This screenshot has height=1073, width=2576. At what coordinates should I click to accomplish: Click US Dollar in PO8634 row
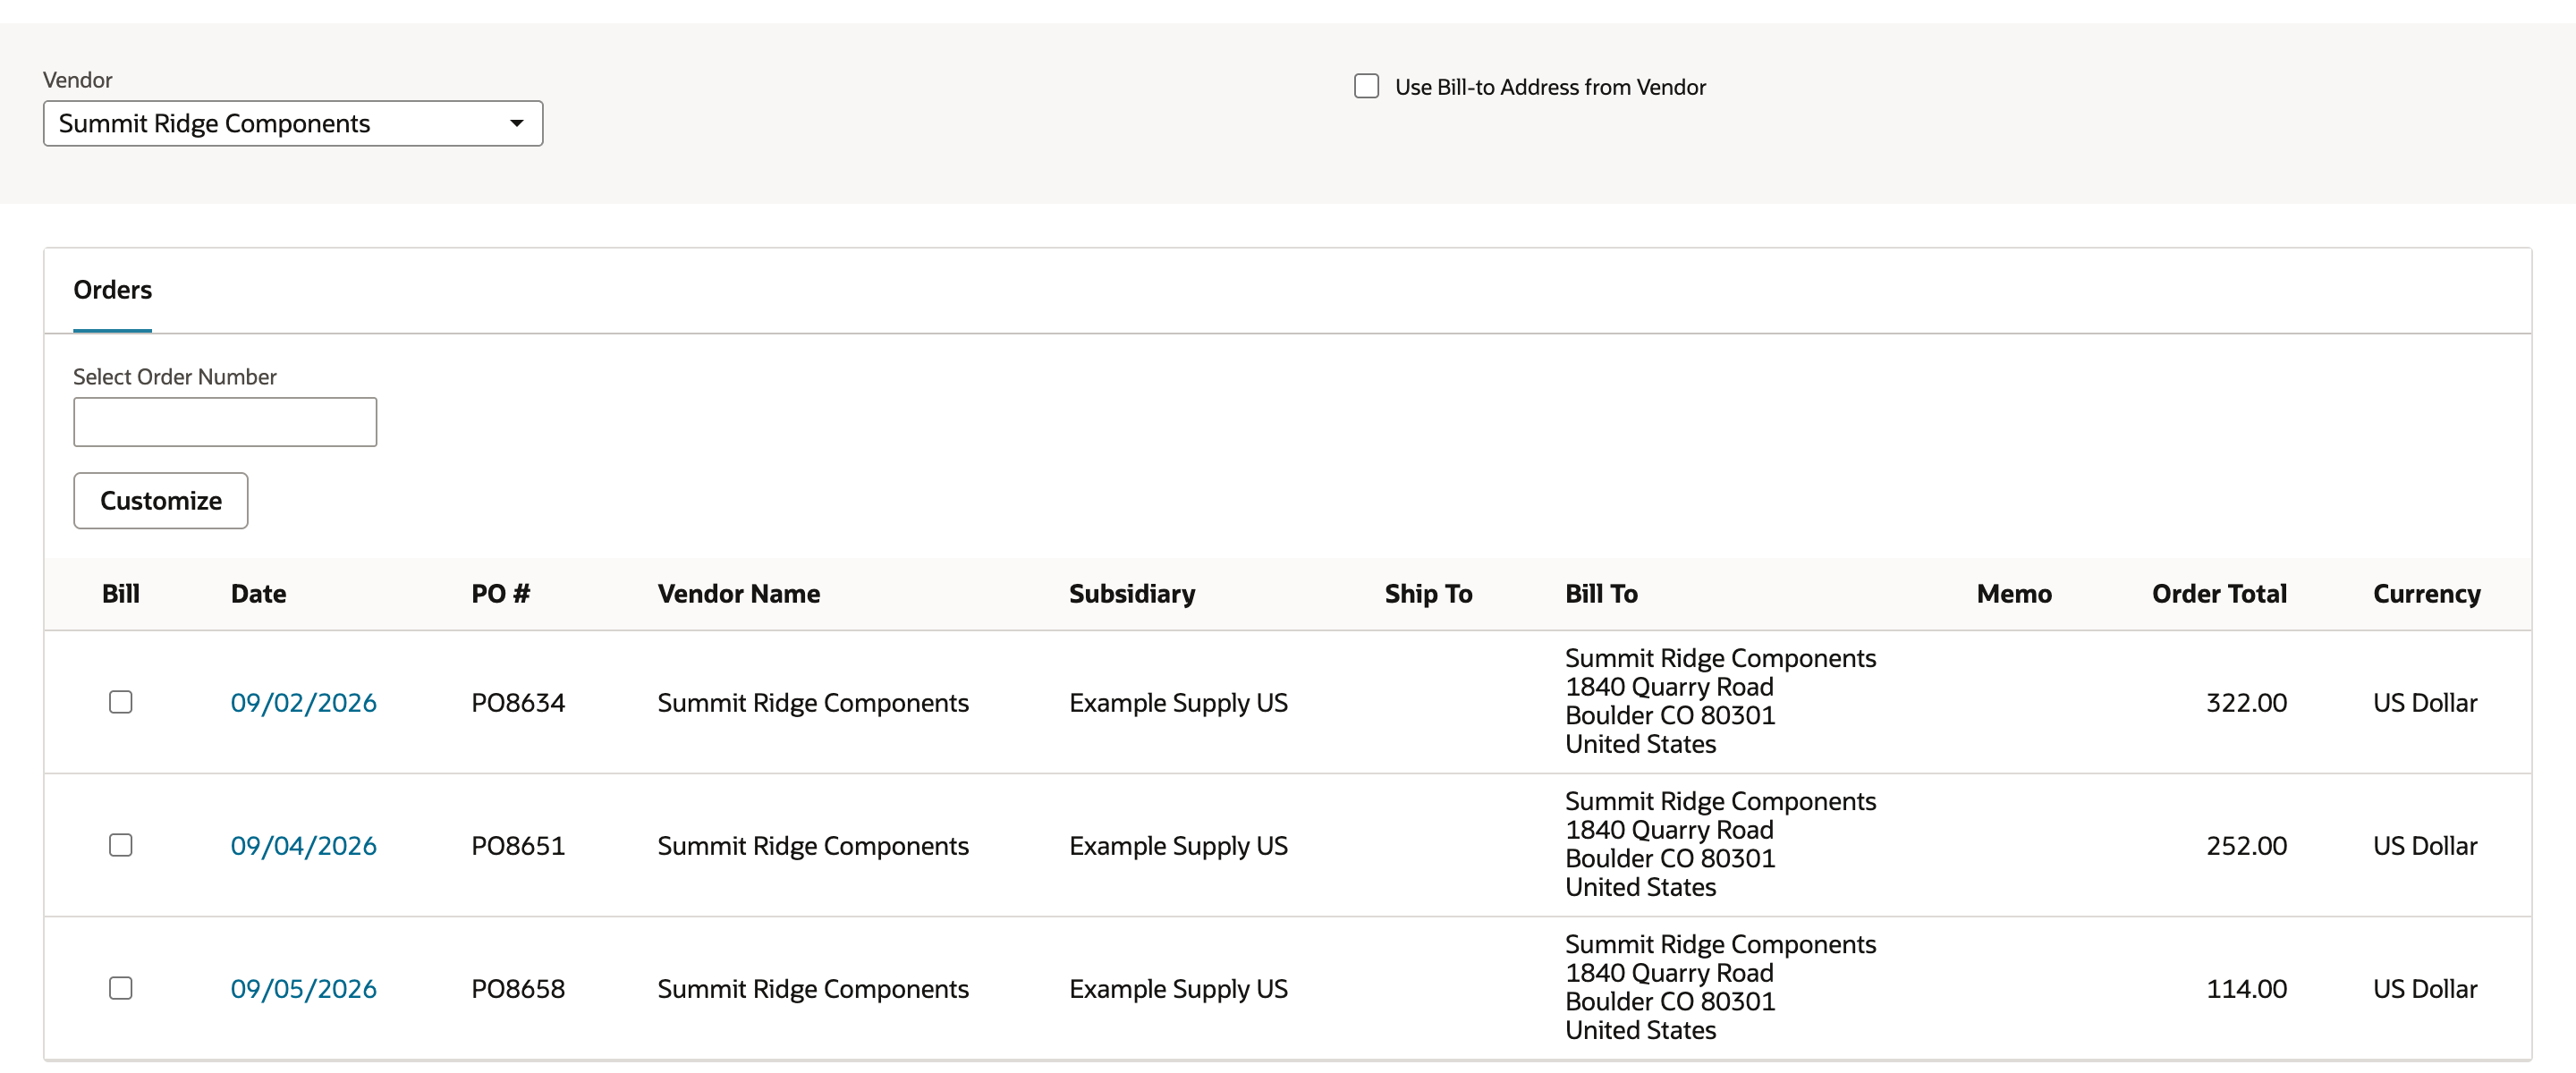coord(2425,702)
